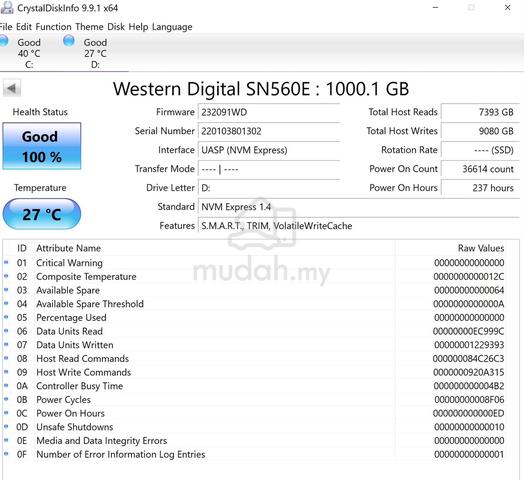Click raw value 00000000EC999C
Screen dimensions: 524x480
coord(469,331)
